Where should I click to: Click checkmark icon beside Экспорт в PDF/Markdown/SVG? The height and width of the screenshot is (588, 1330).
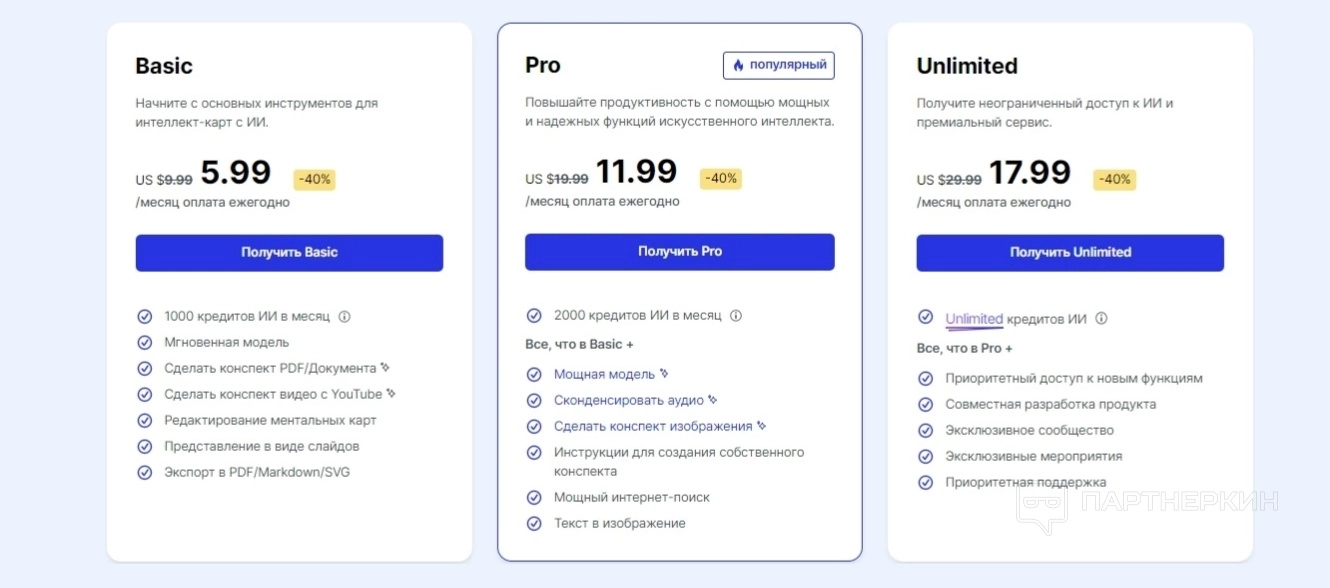(145, 473)
